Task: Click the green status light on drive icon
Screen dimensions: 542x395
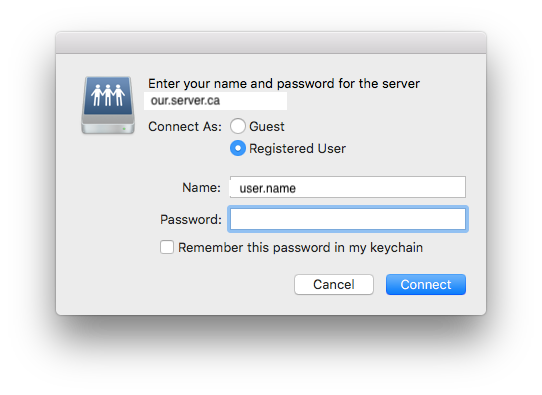Action: [124, 129]
